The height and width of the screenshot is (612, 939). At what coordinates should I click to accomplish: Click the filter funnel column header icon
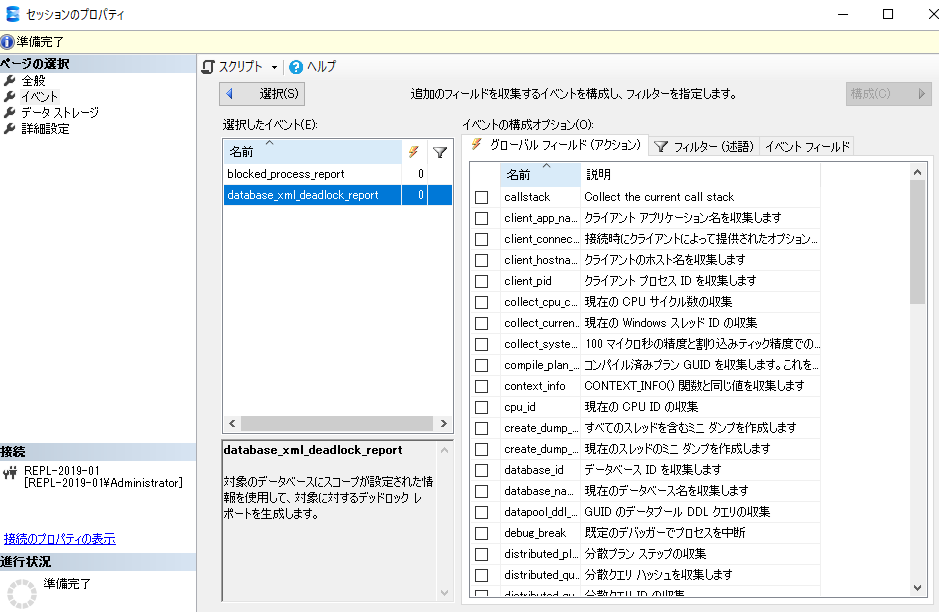click(x=440, y=152)
